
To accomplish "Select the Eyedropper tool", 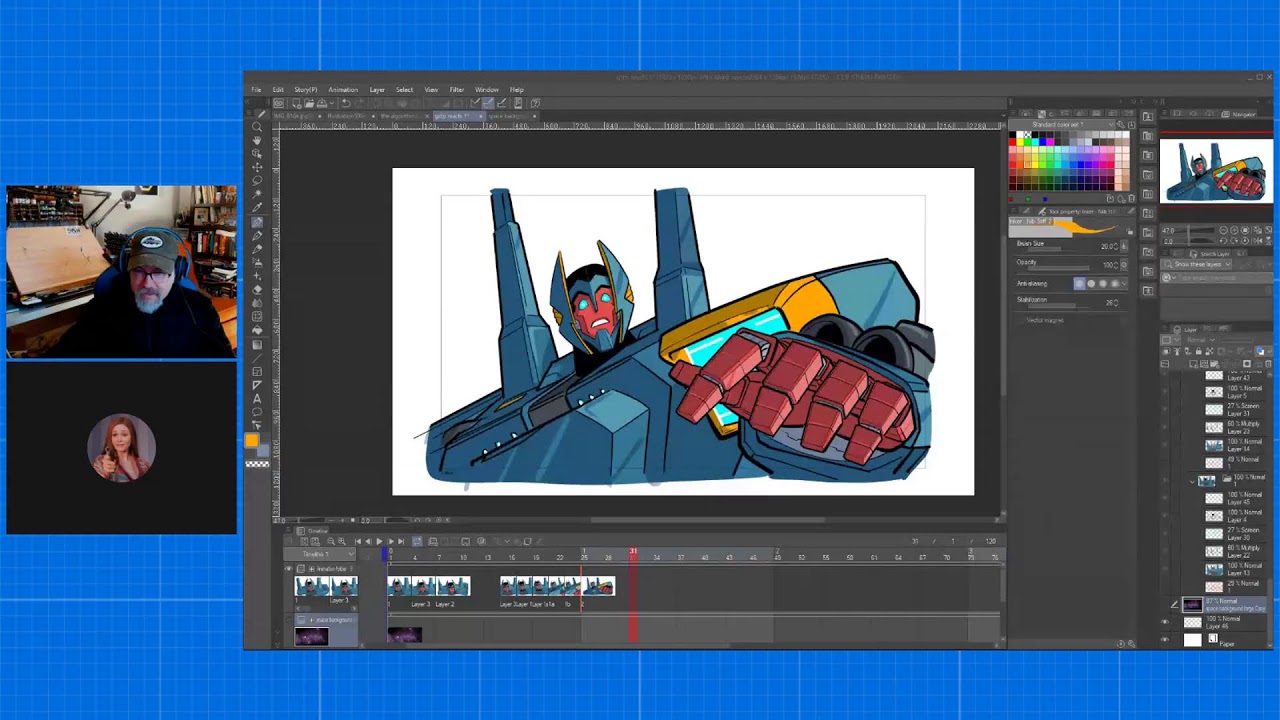I will [257, 208].
